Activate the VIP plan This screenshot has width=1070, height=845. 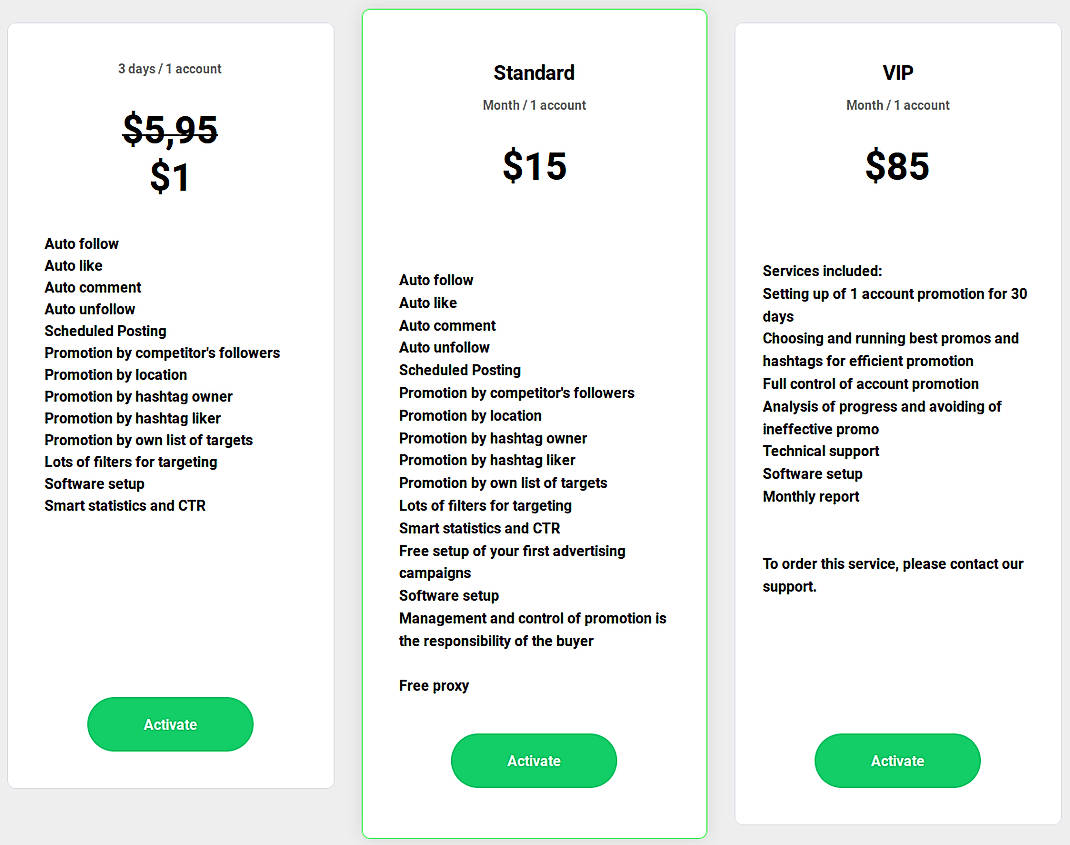897,760
